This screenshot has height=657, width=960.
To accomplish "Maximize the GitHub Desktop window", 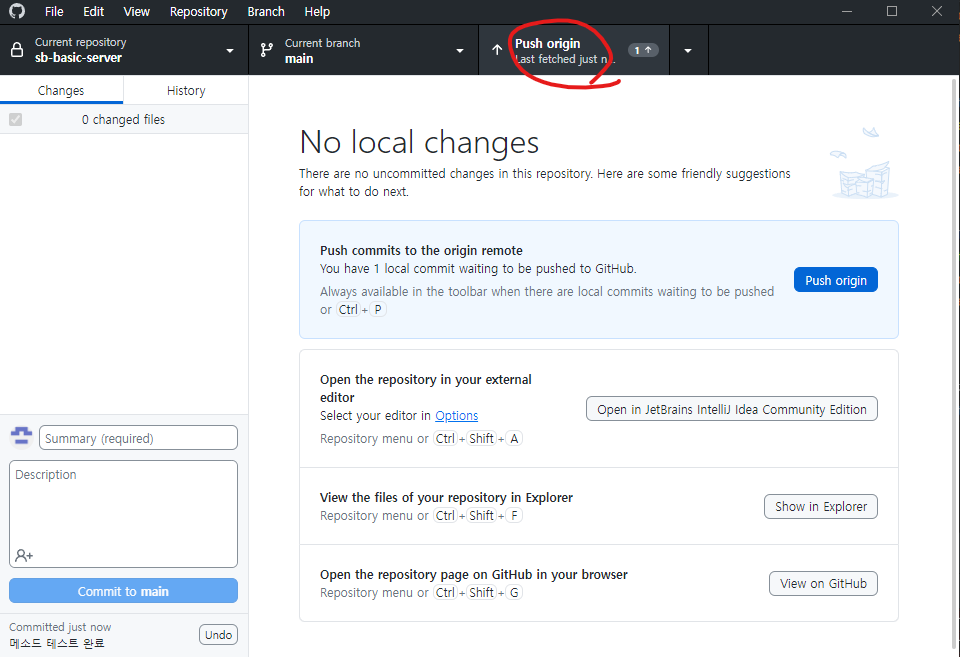I will click(892, 12).
